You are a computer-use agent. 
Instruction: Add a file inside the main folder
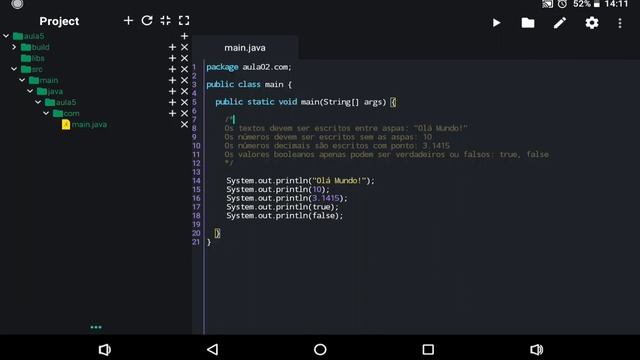pyautogui.click(x=172, y=80)
